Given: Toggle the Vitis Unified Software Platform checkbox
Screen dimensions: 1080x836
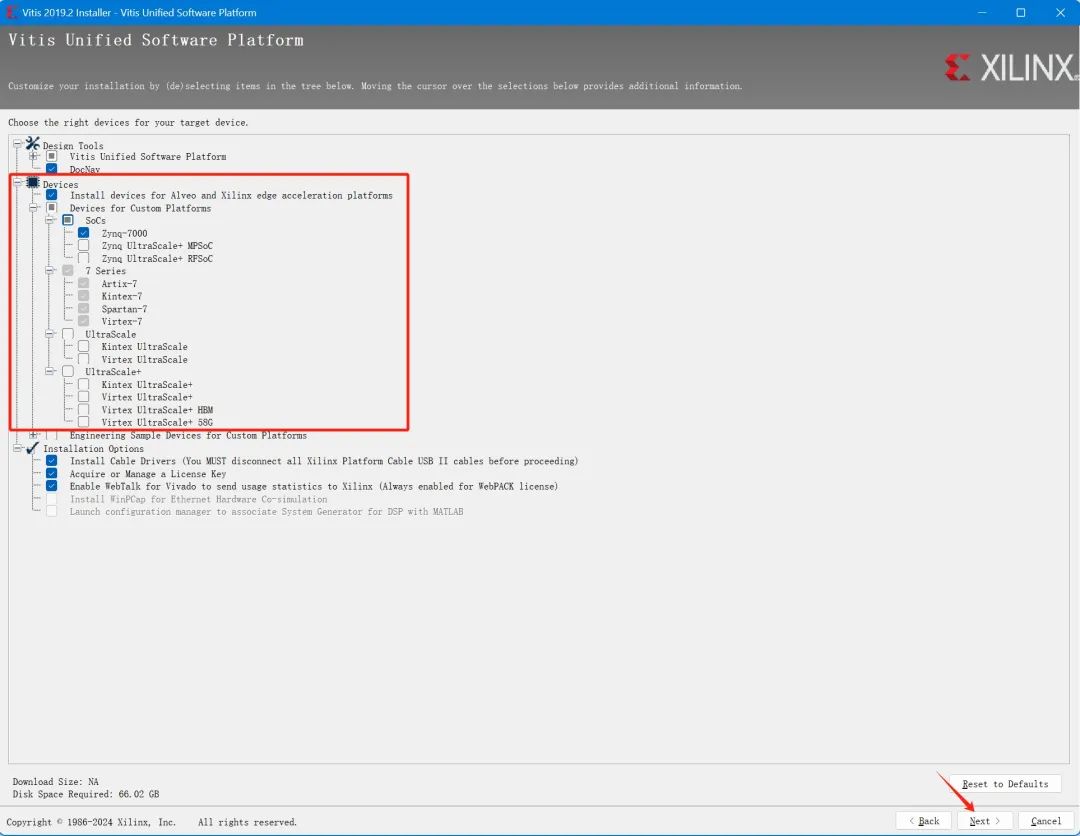Looking at the screenshot, I should click(52, 156).
